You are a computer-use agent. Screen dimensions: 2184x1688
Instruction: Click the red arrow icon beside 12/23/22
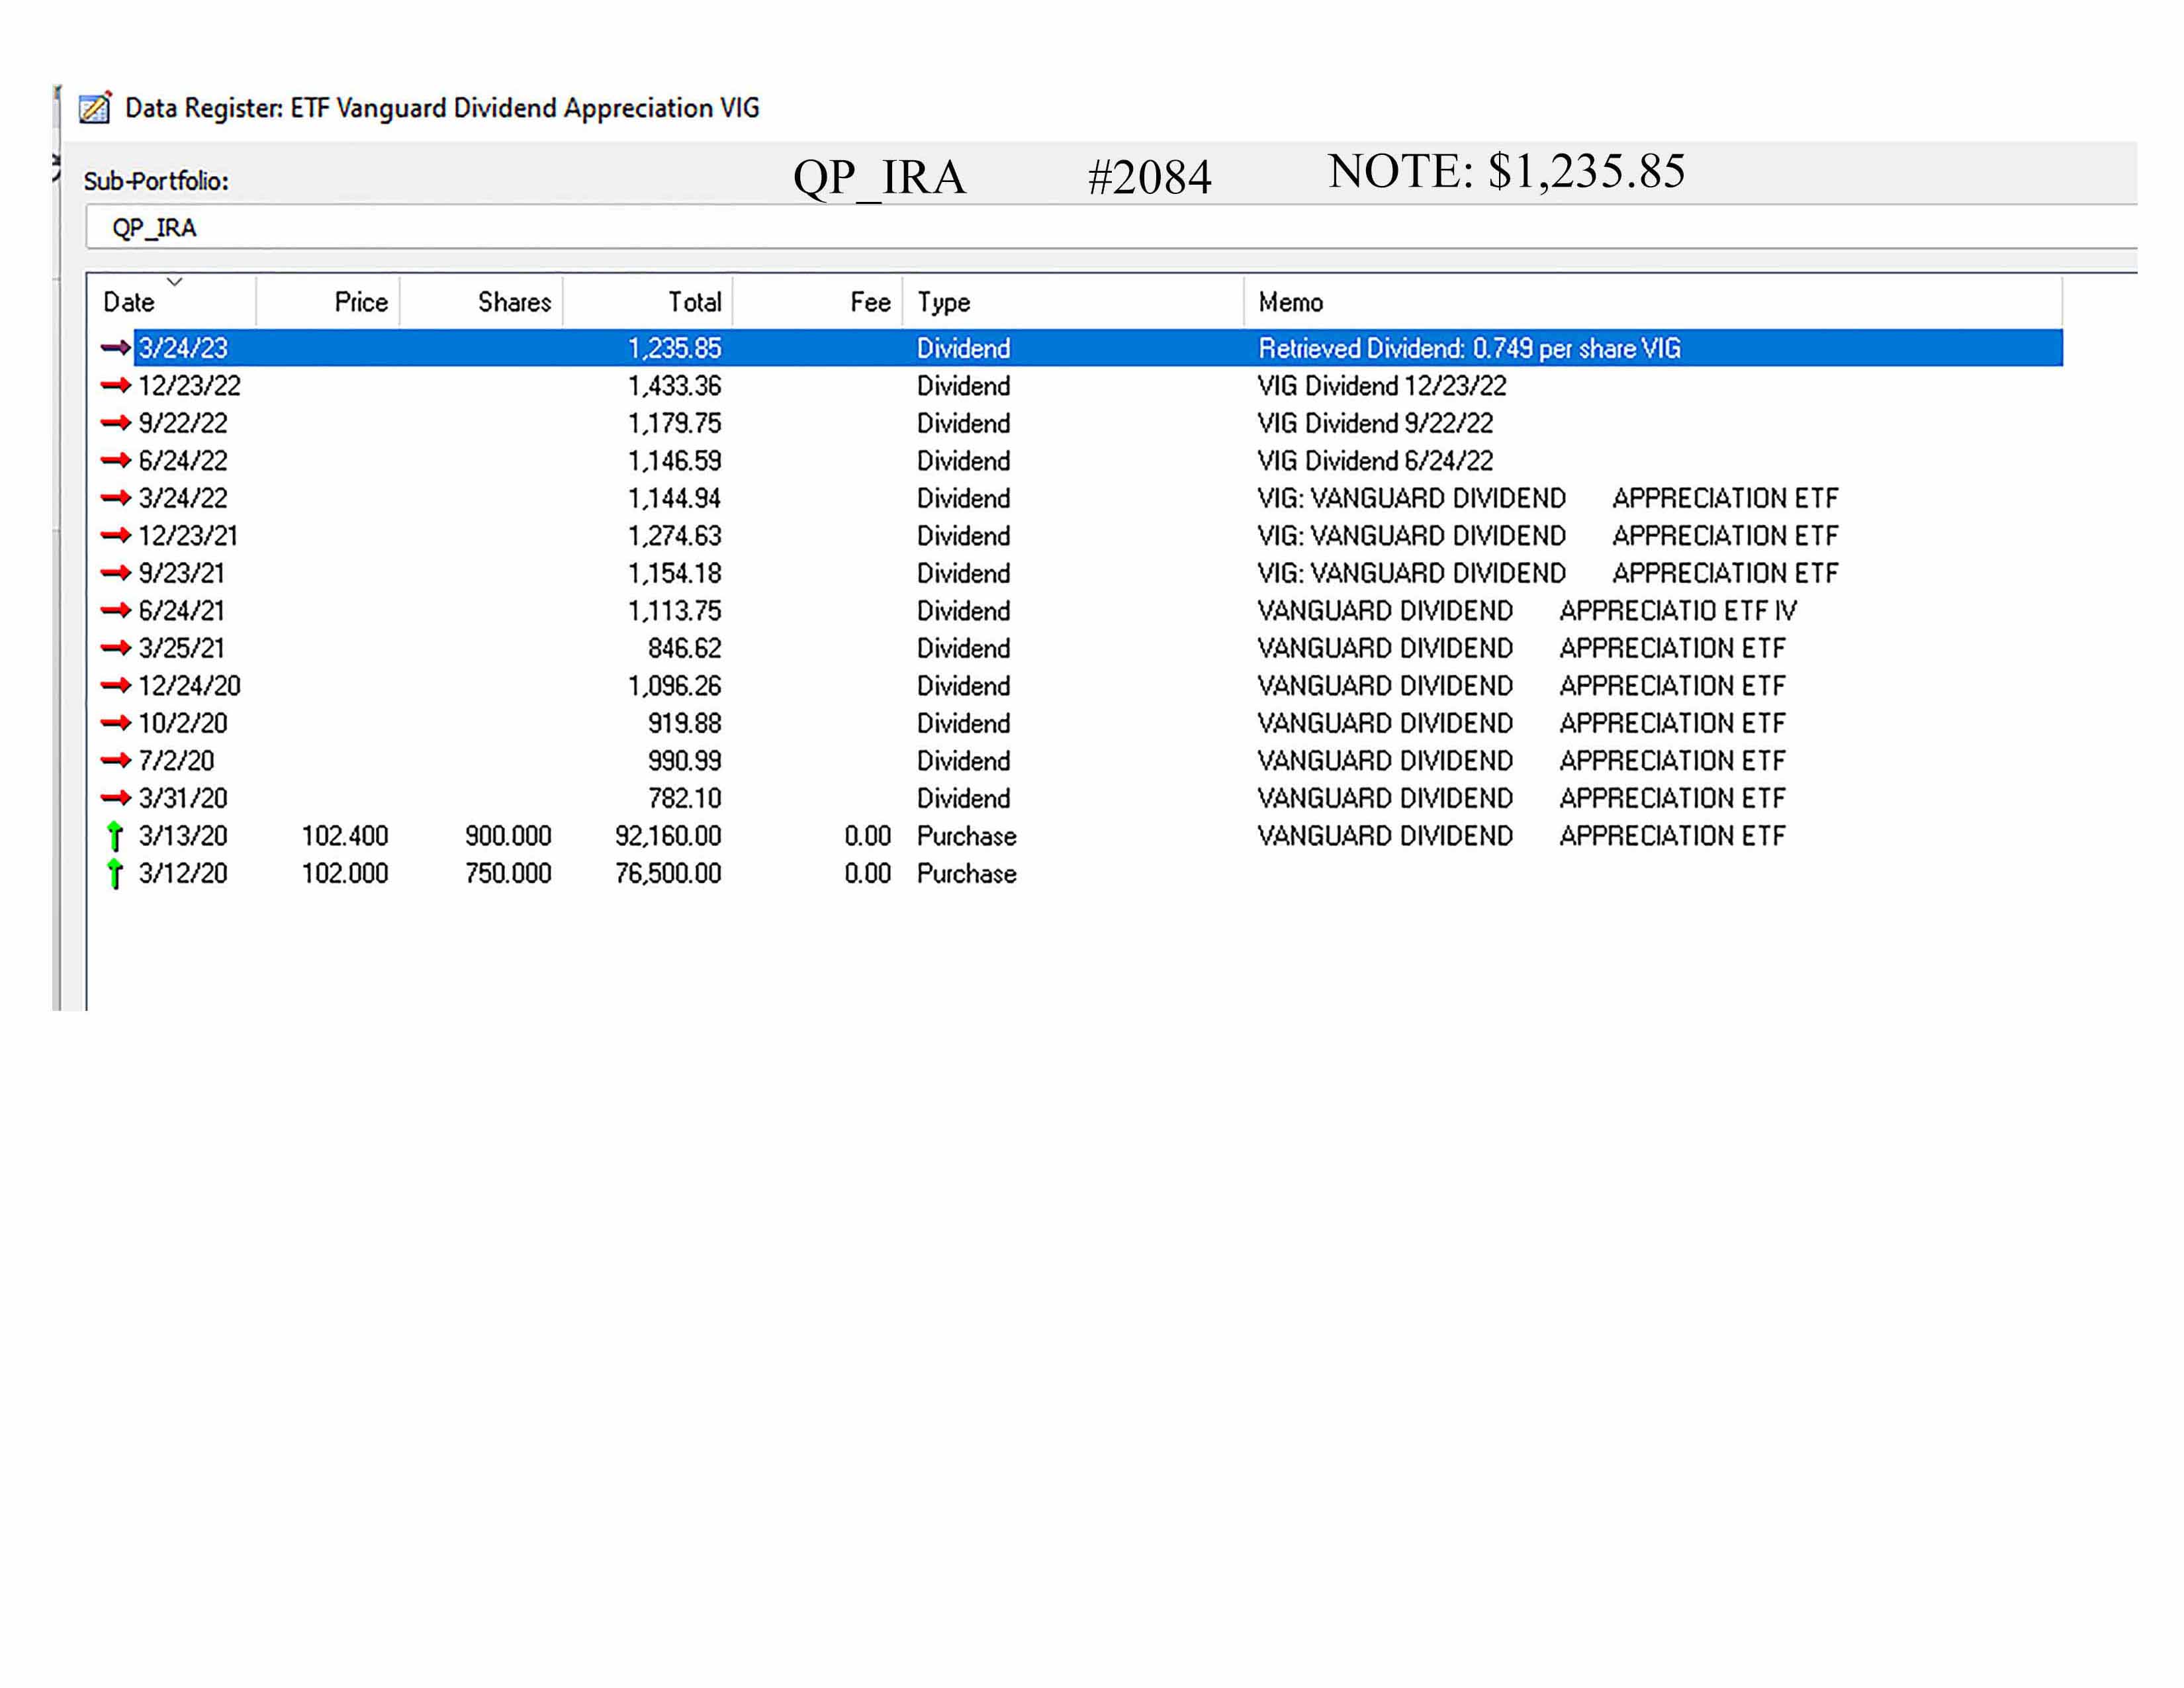pyautogui.click(x=116, y=385)
